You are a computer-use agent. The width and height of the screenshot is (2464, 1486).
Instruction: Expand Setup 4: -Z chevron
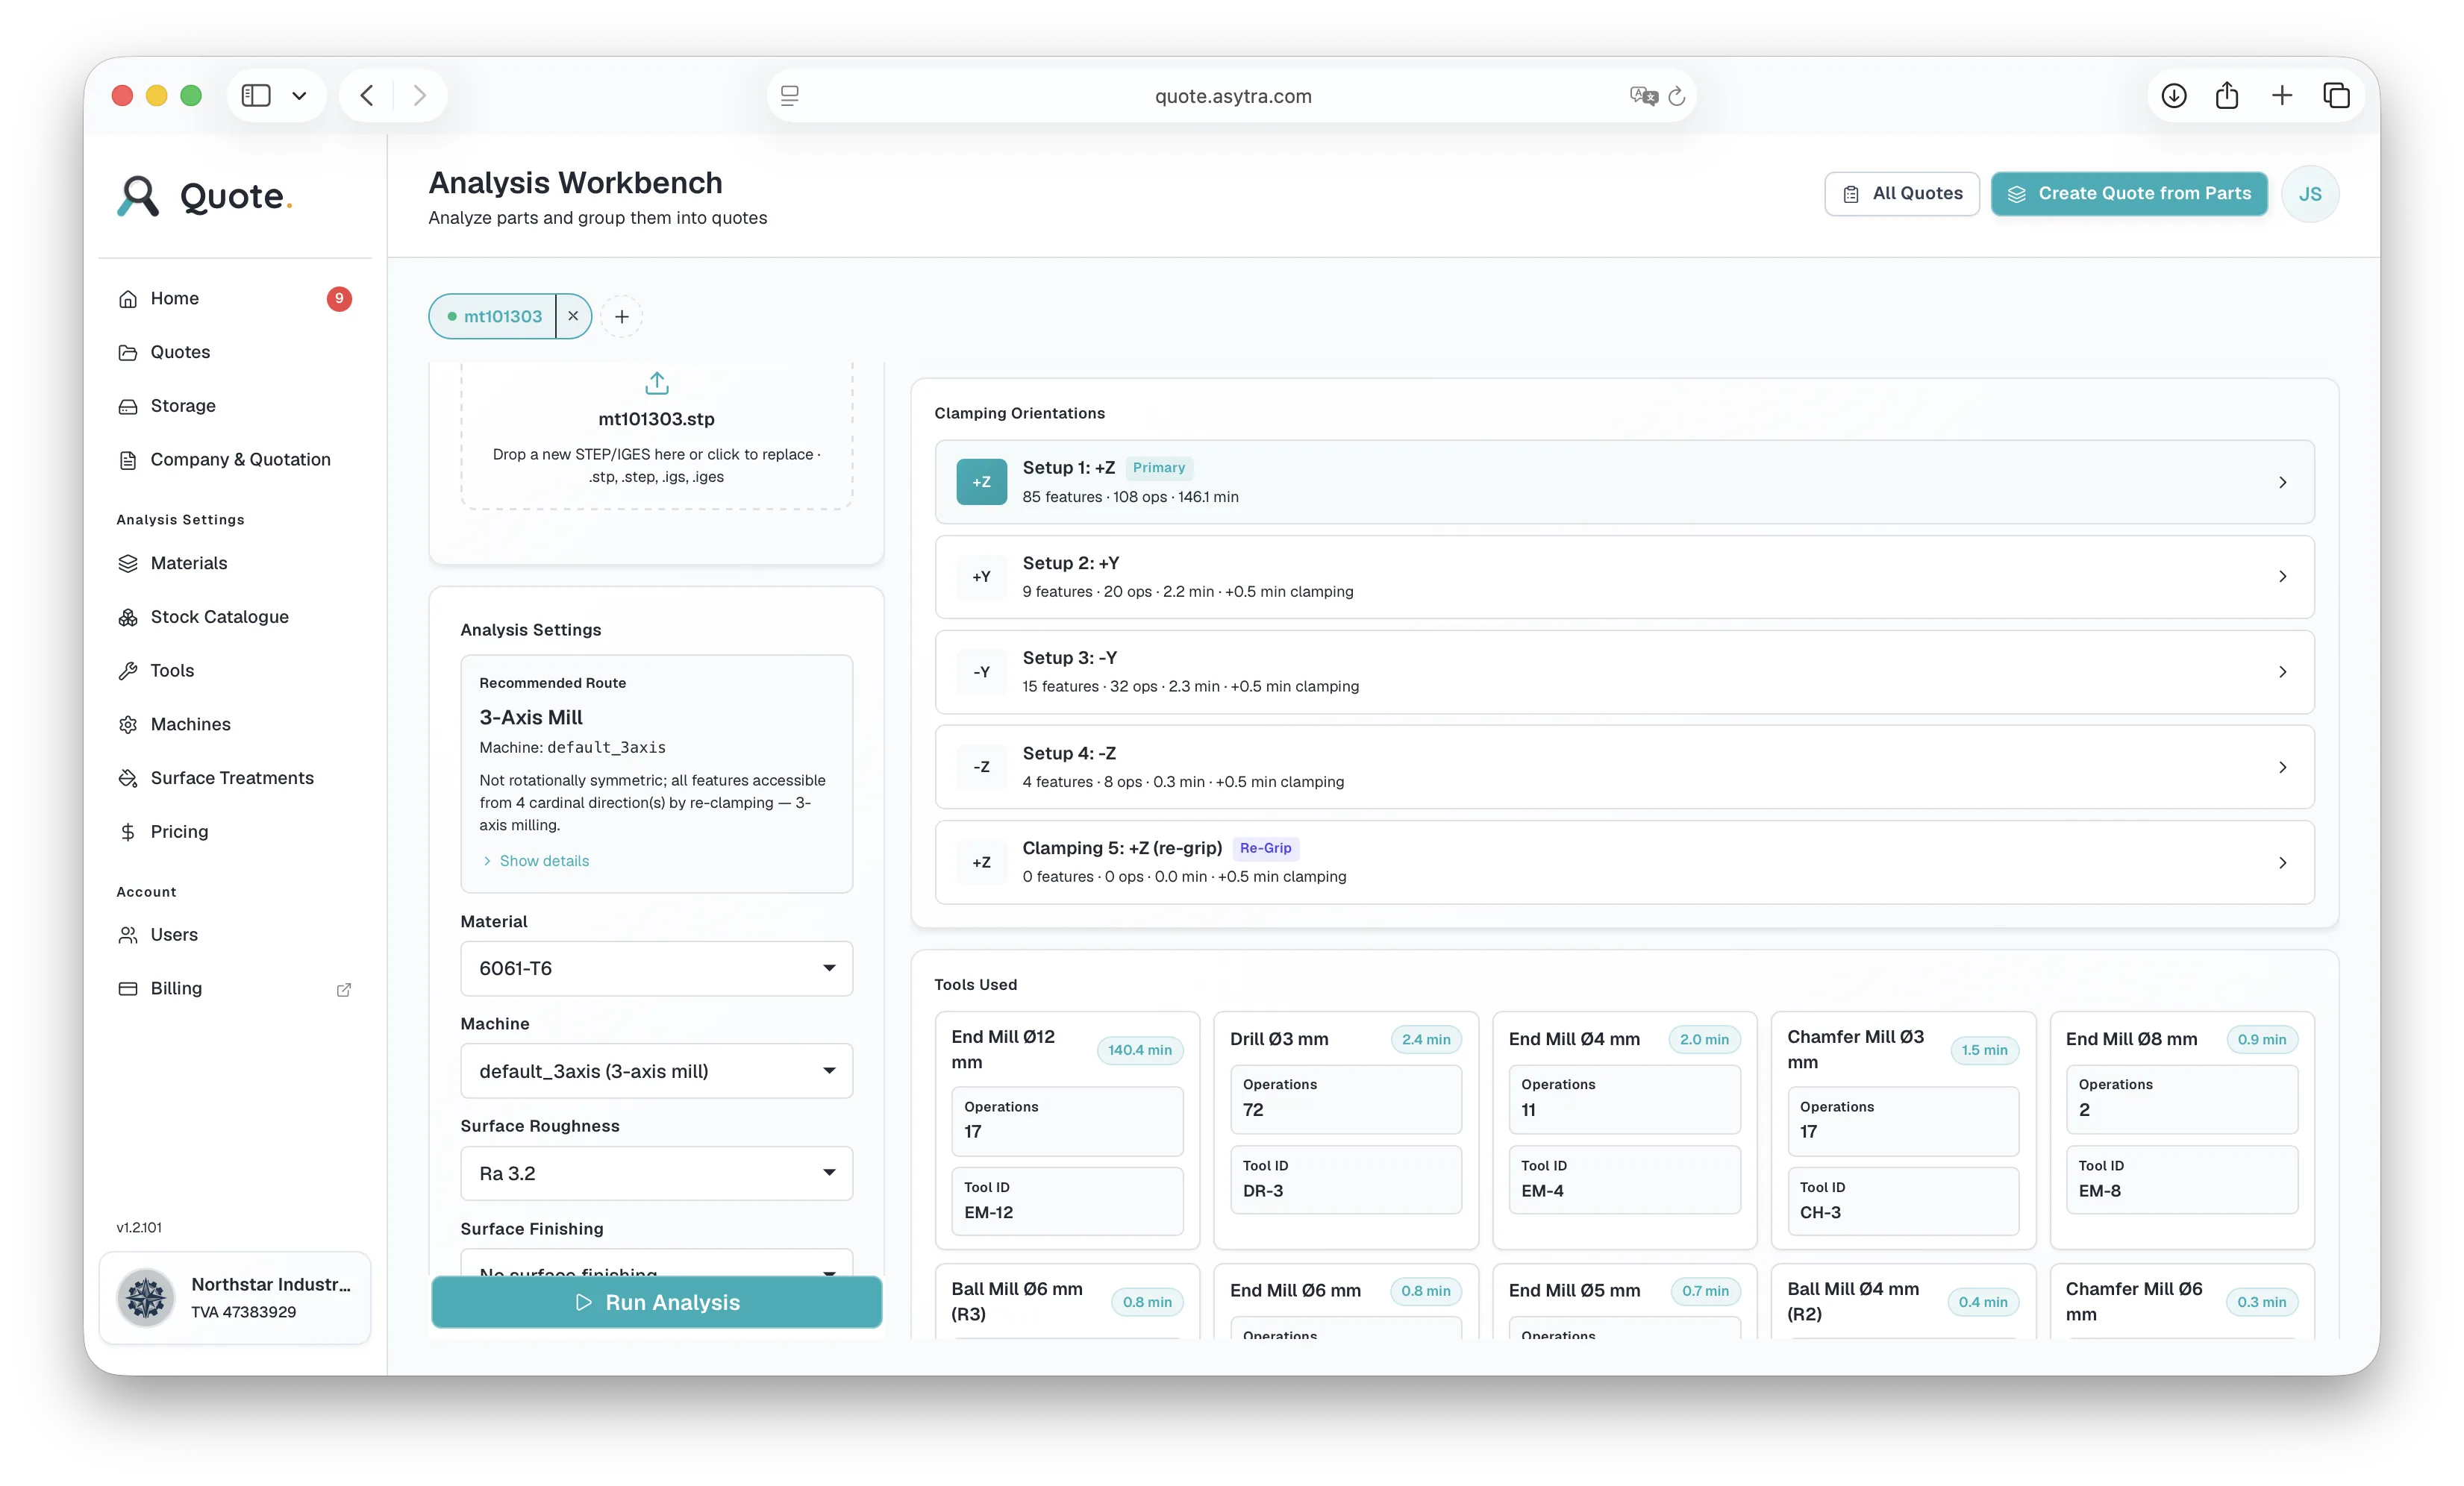(2283, 767)
